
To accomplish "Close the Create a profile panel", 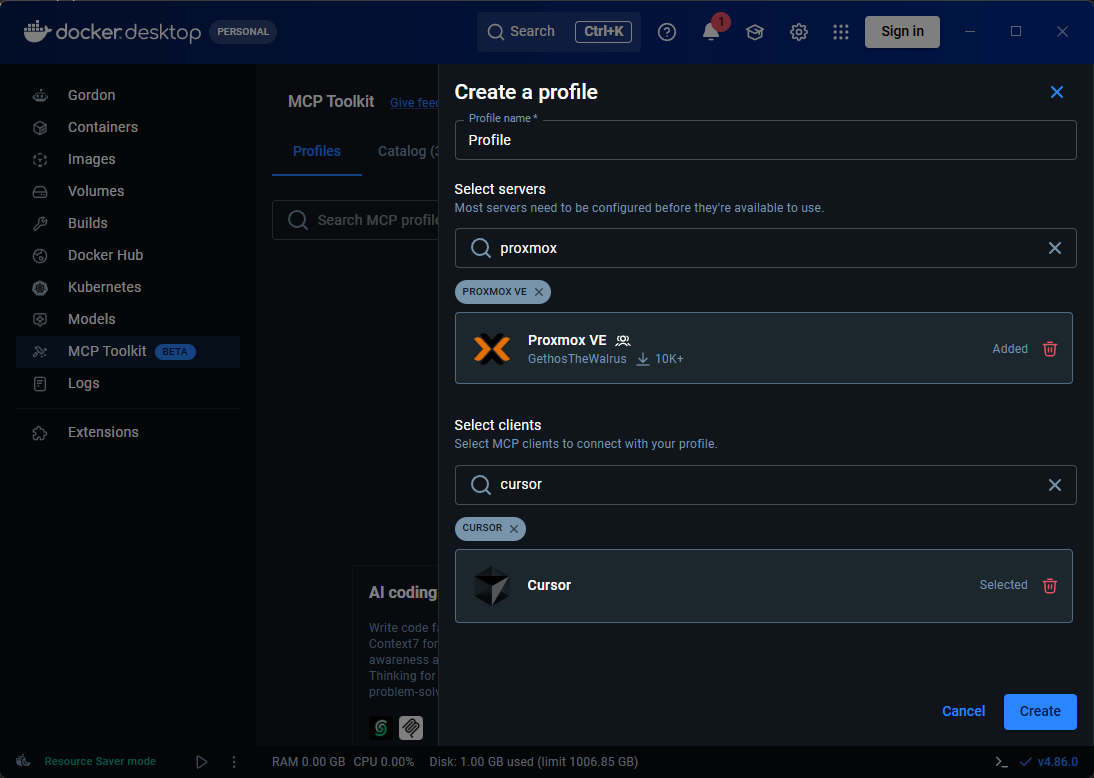I will pos(1057,92).
